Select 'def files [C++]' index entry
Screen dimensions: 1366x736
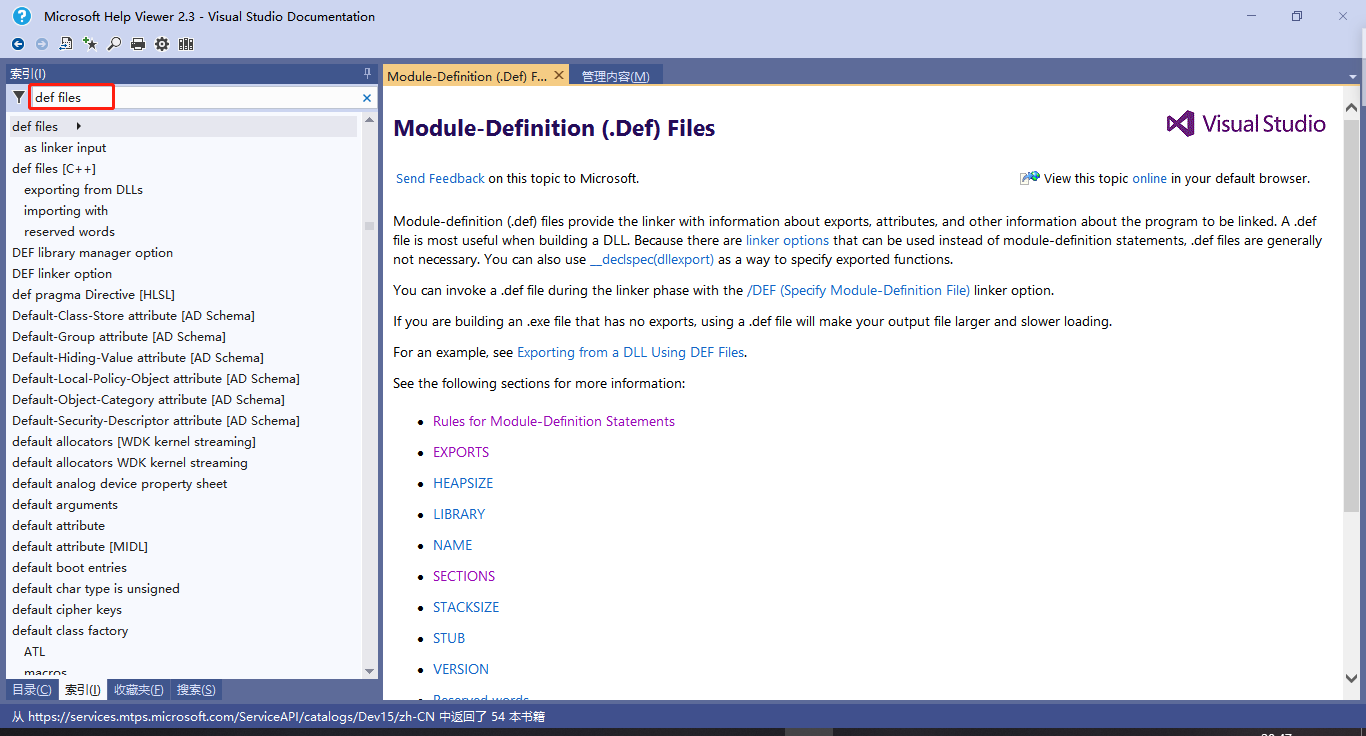coord(54,168)
